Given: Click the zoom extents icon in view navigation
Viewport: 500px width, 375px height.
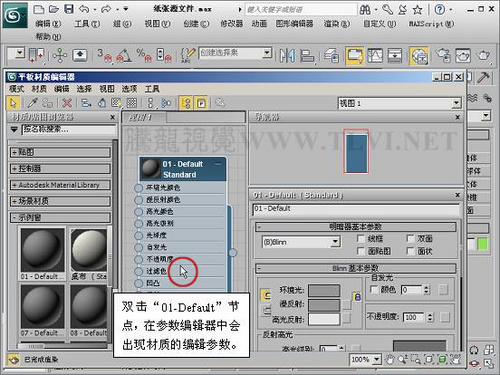Looking at the screenshot, I should click(x=429, y=359).
